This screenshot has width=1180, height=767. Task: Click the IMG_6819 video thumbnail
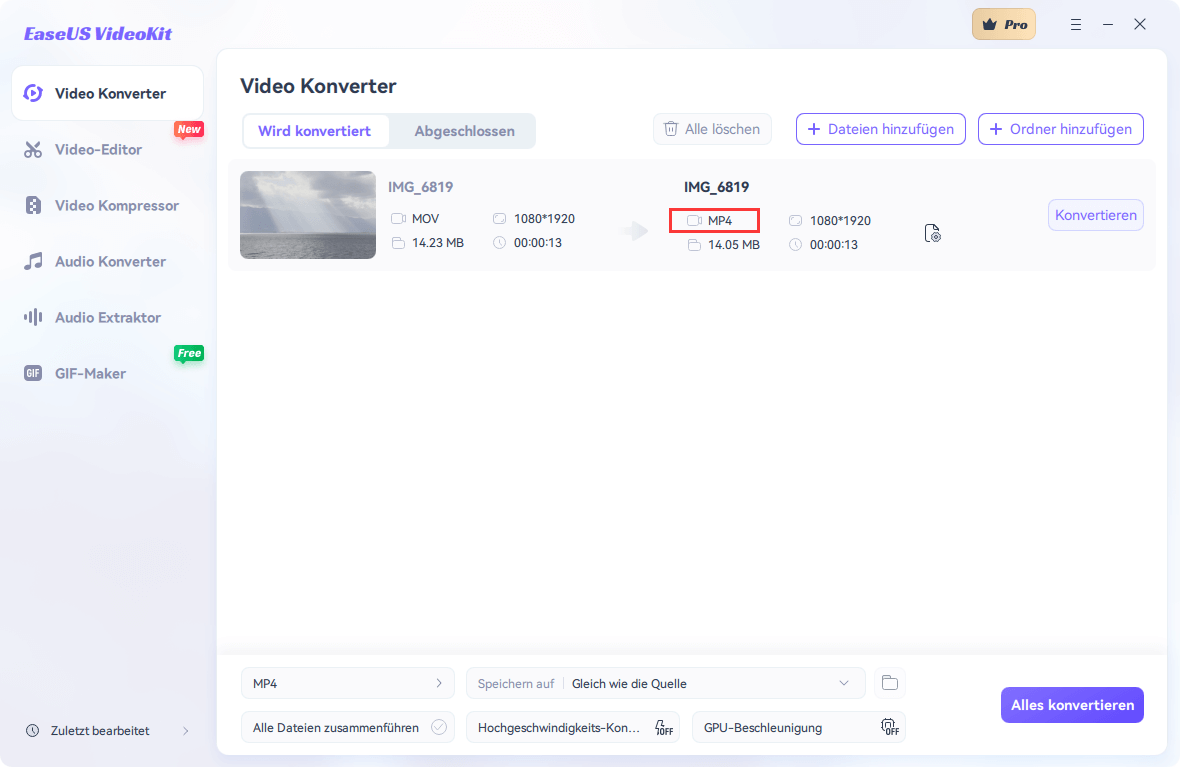(x=308, y=215)
